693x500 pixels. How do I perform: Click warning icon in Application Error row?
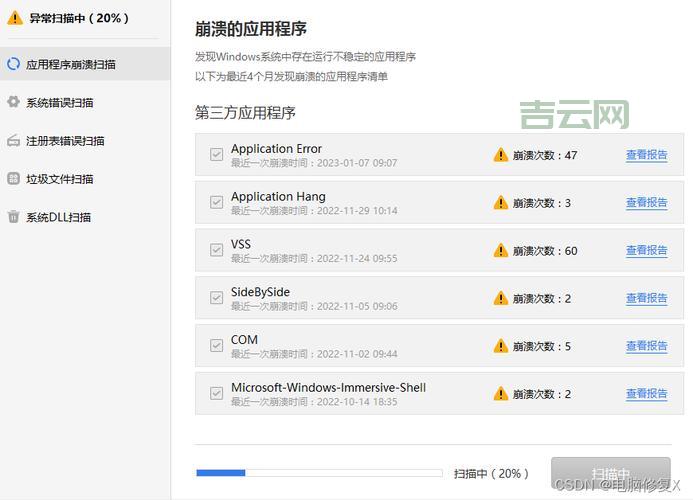(500, 155)
